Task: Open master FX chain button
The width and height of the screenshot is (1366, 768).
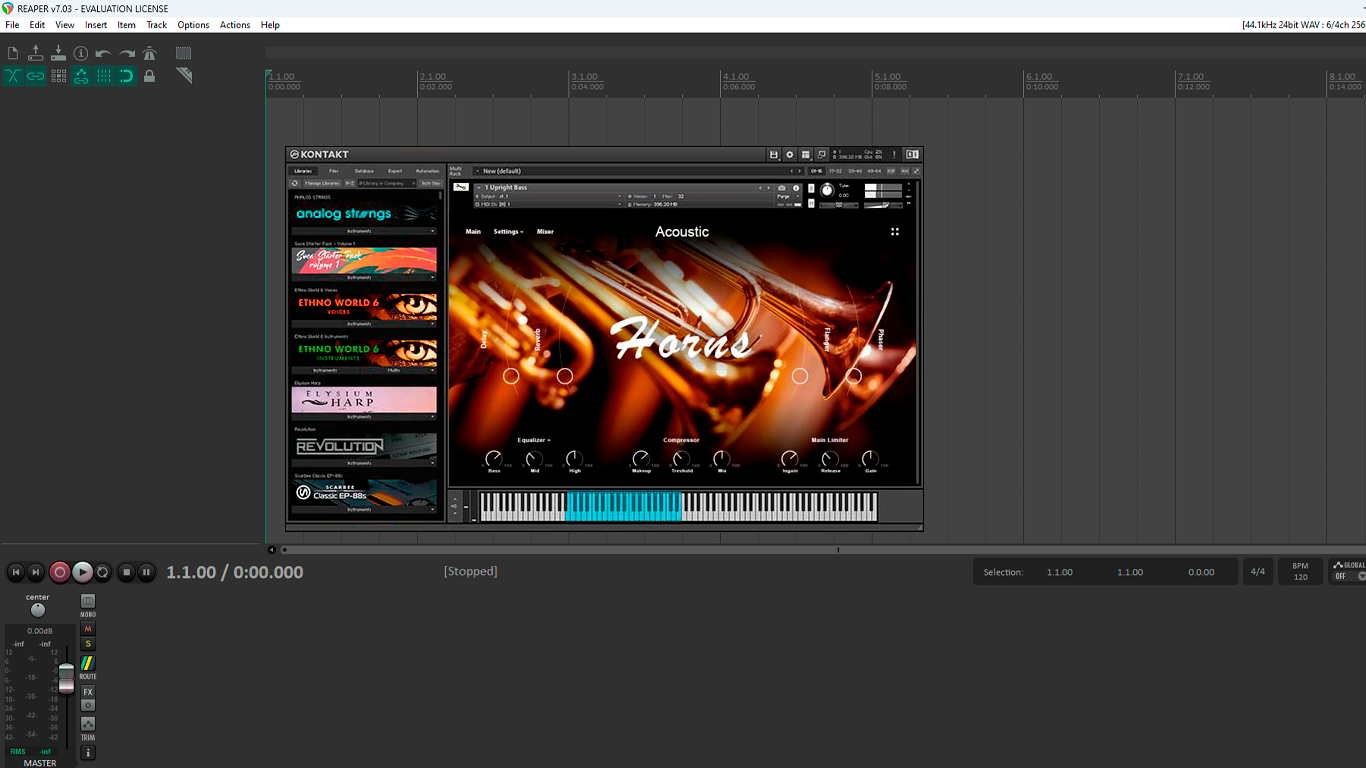Action: click(x=88, y=692)
